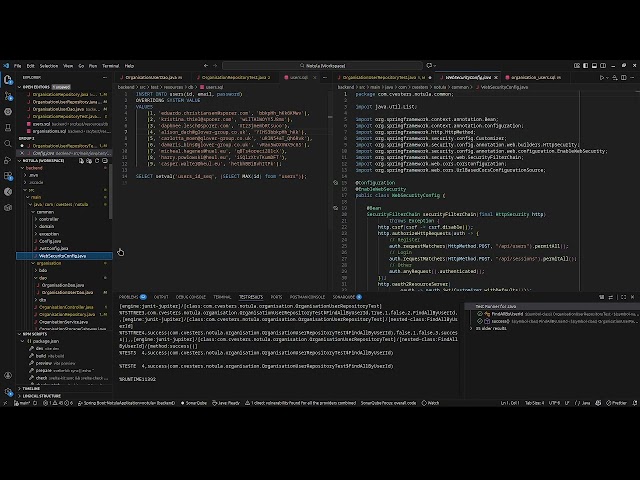Expand the exception folder
This screenshot has width=640, height=480.
pyautogui.click(x=49, y=234)
